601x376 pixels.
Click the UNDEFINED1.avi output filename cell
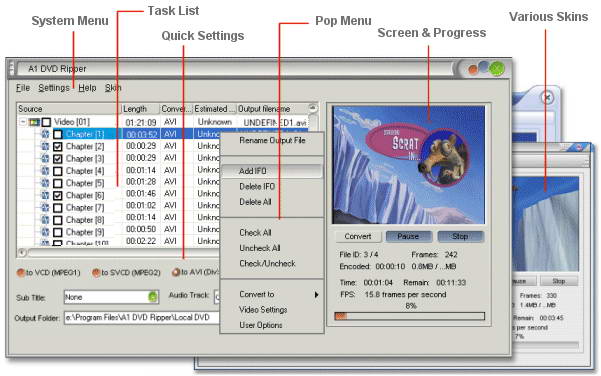point(275,123)
